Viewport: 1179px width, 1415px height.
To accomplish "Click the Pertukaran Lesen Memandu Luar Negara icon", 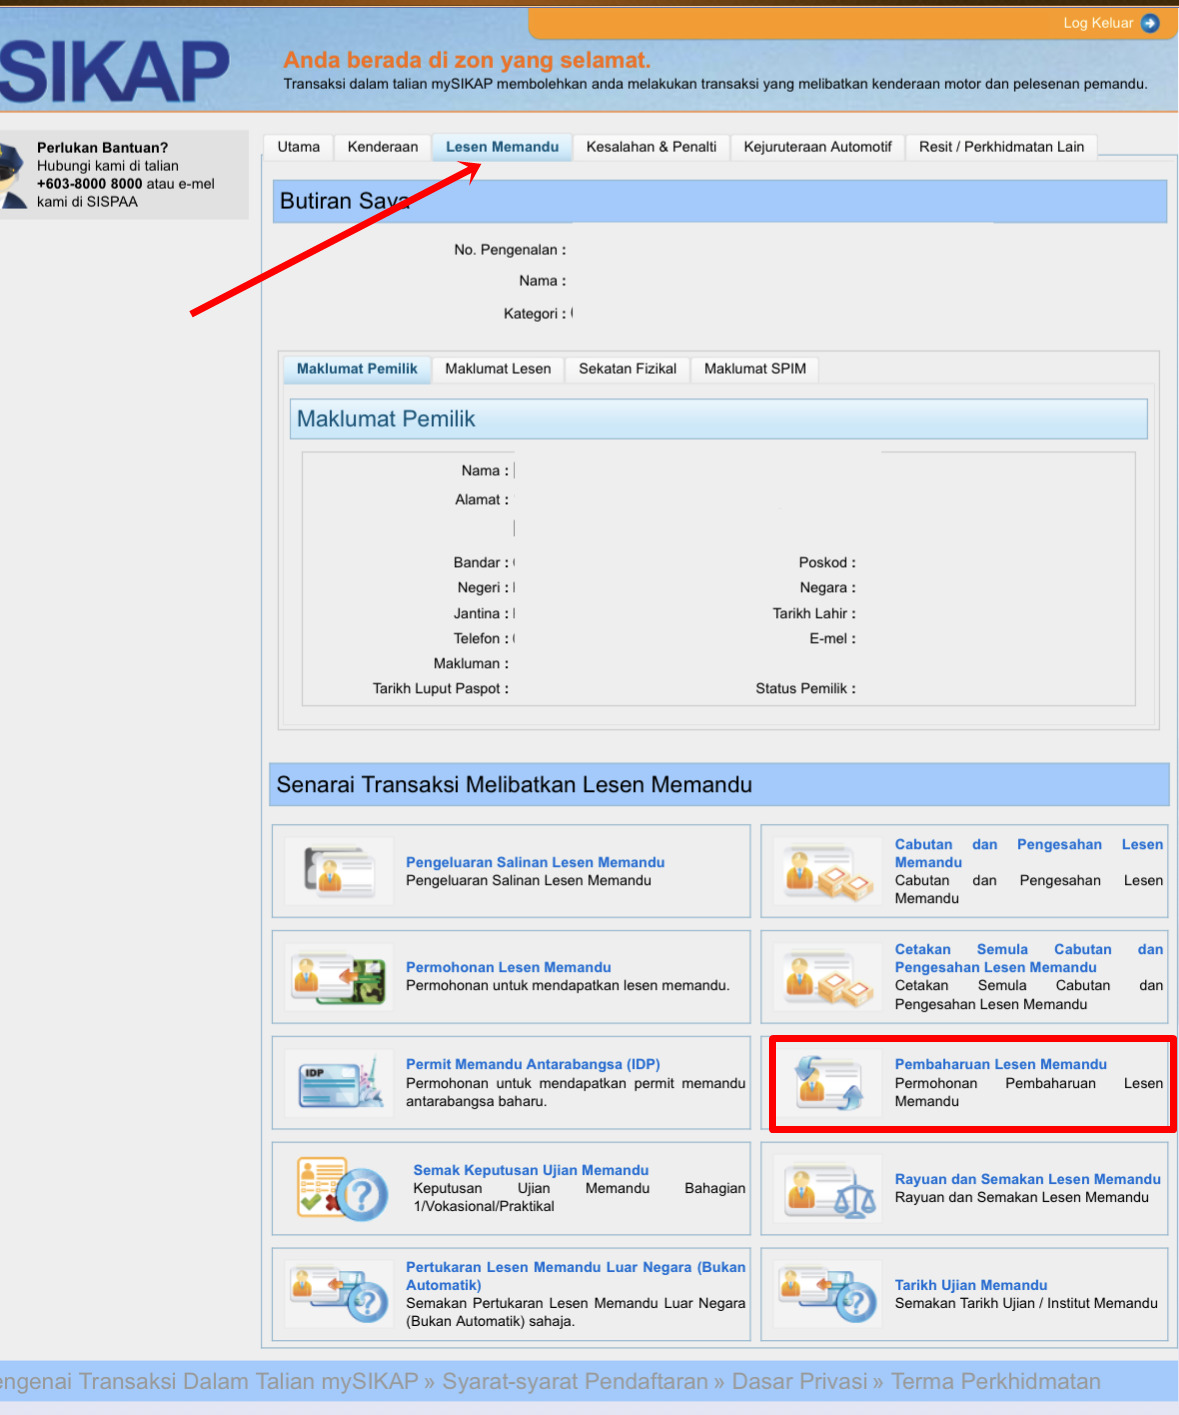I will pyautogui.click(x=339, y=1294).
